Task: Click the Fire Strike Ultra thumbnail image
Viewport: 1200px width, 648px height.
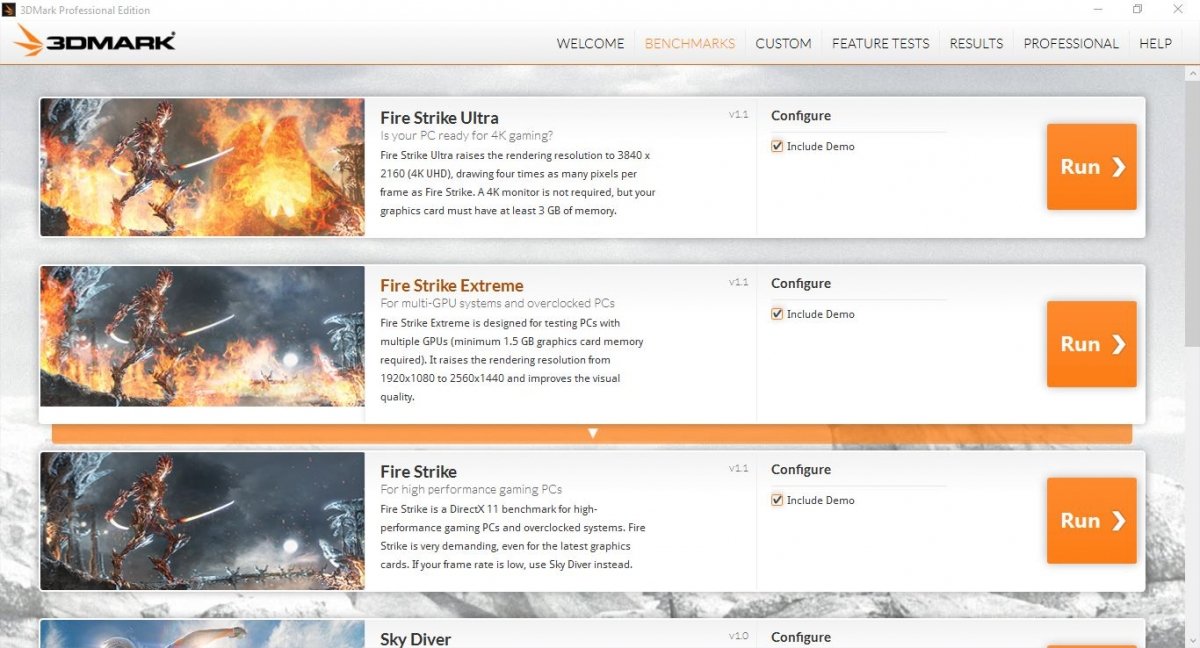Action: (x=202, y=167)
